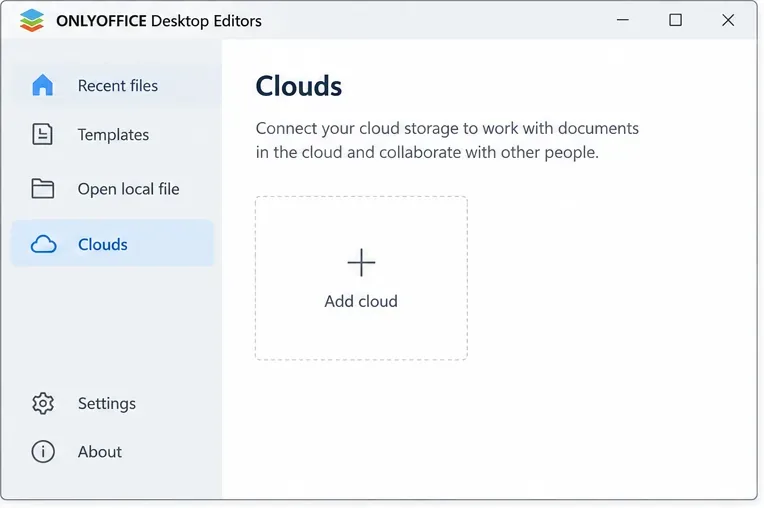Click the cloud icon in the sidebar

43,244
